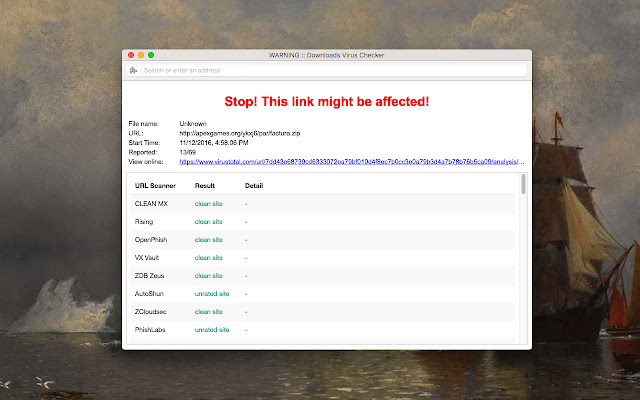This screenshot has height=400, width=640.
Task: Select the OpenPhish scanner name
Action: coord(151,240)
